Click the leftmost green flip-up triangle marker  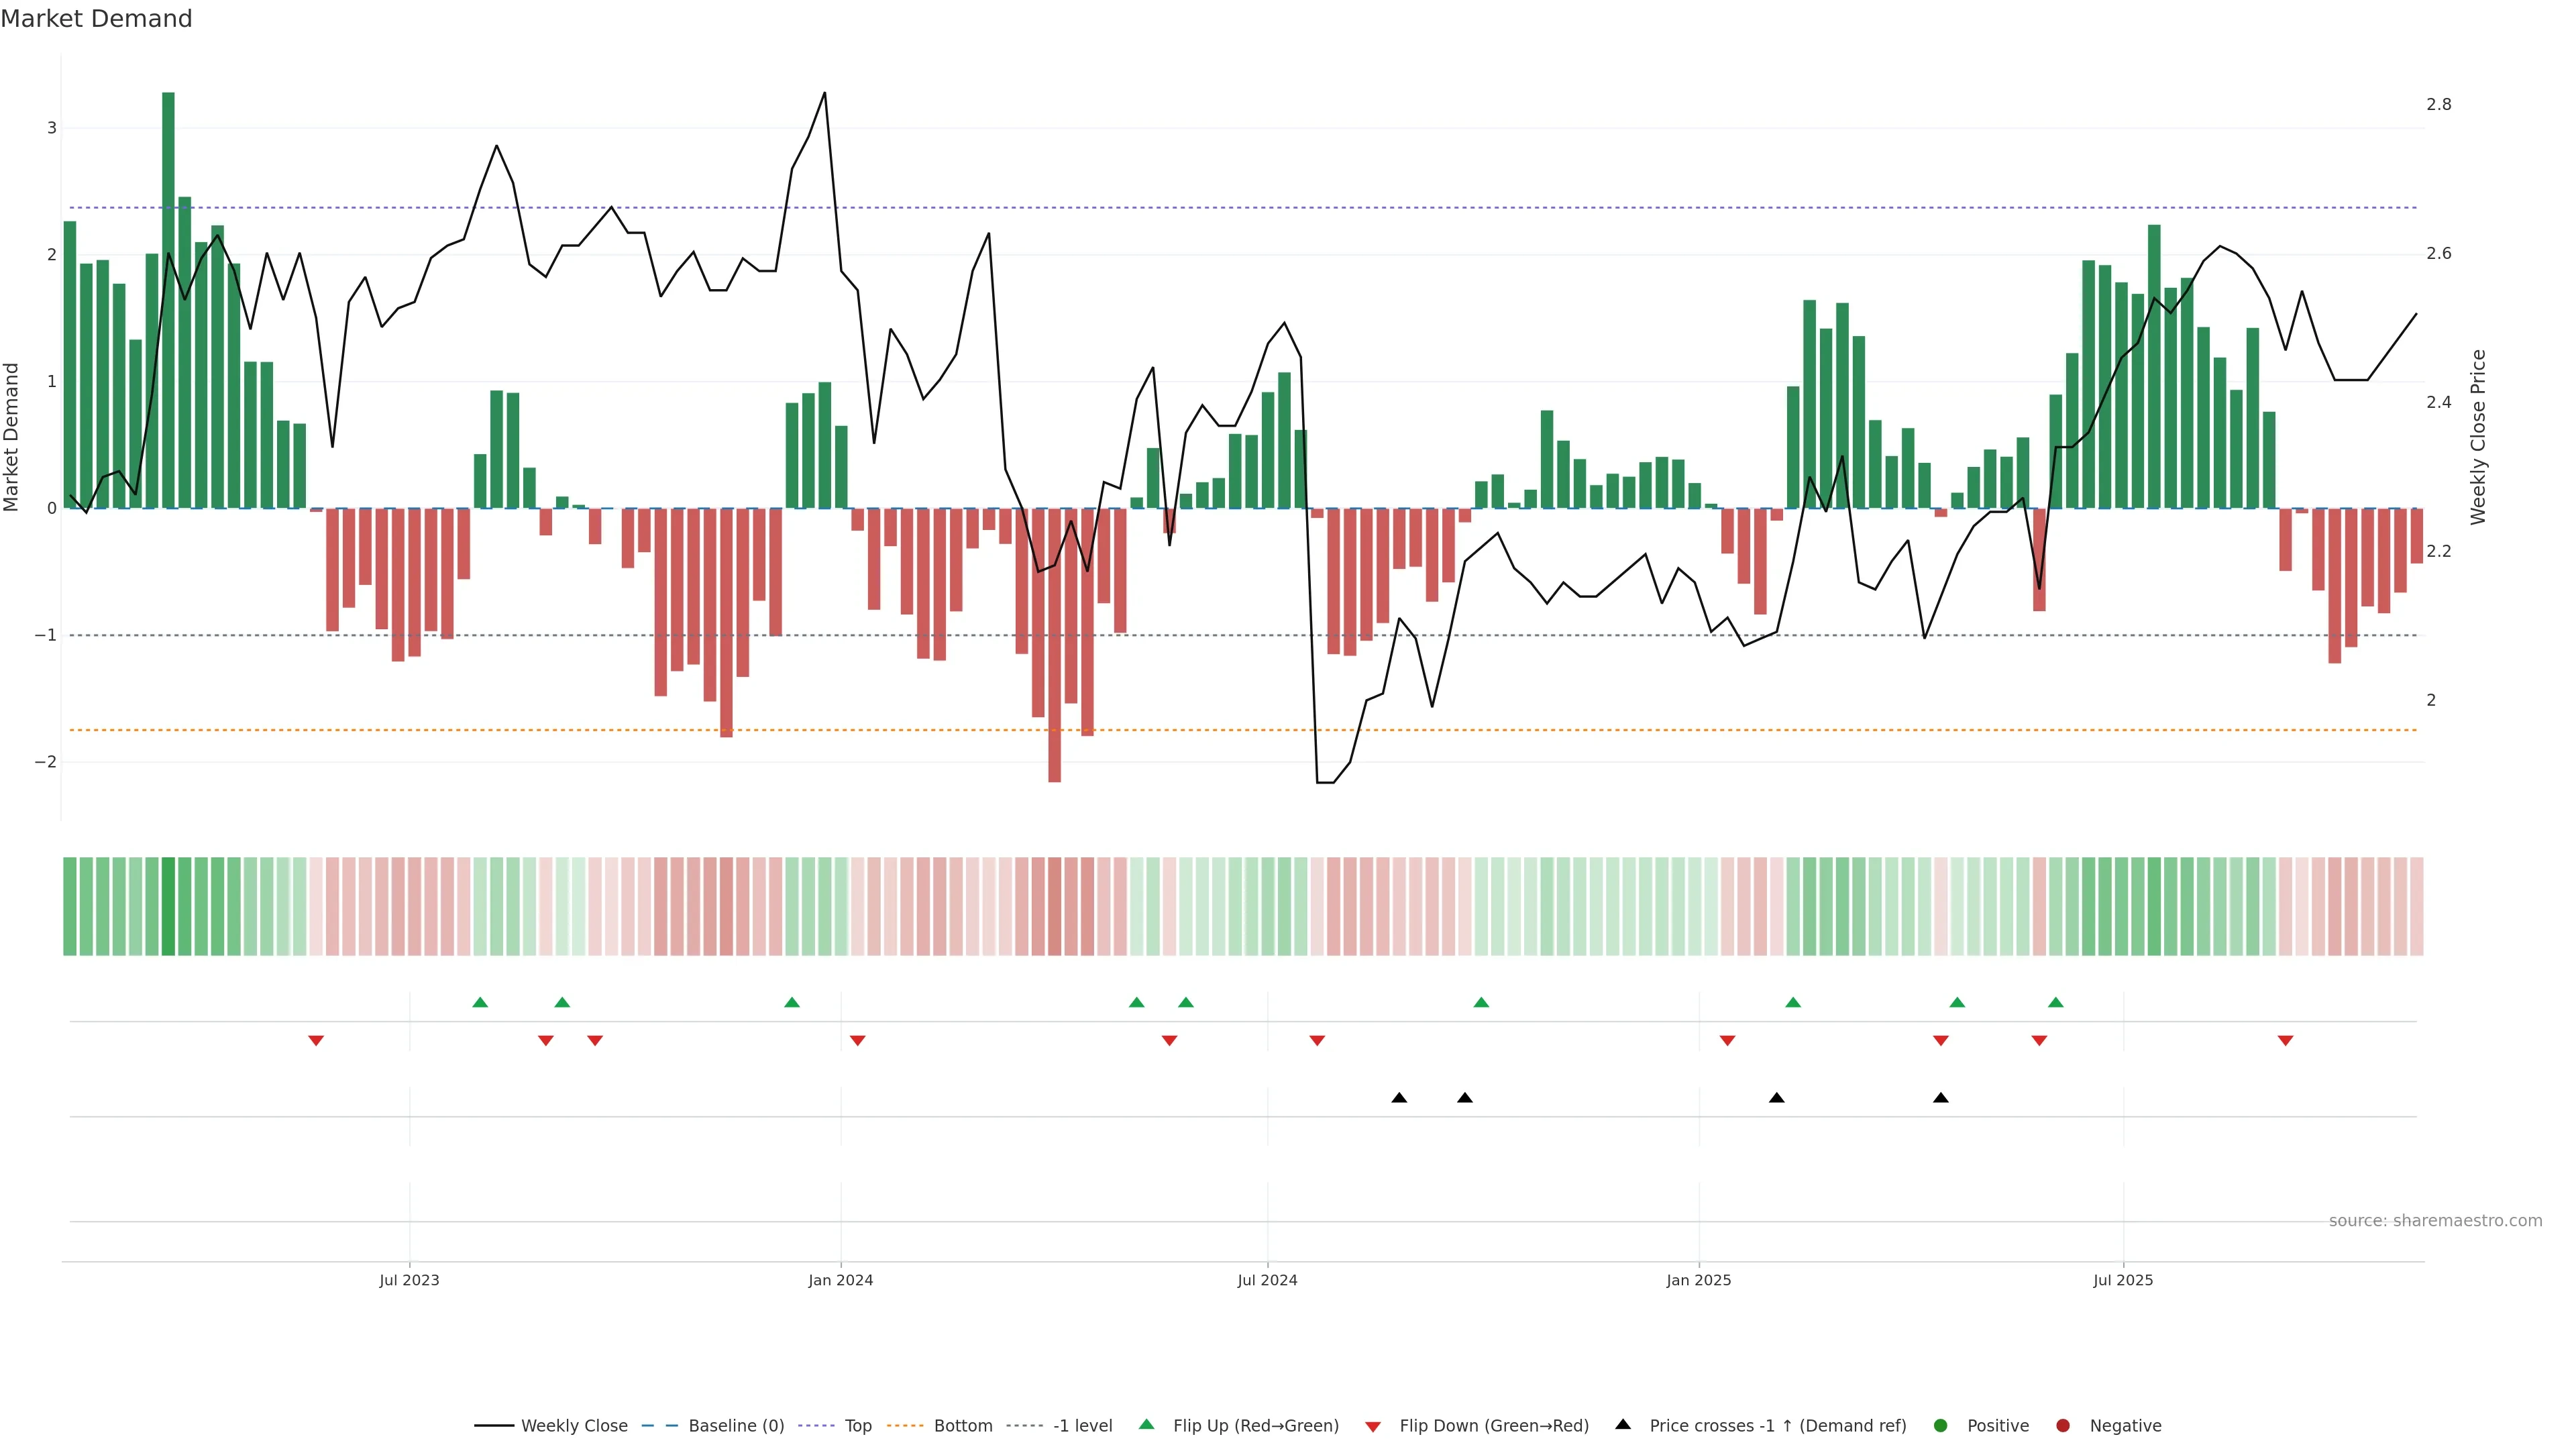pyautogui.click(x=480, y=1002)
